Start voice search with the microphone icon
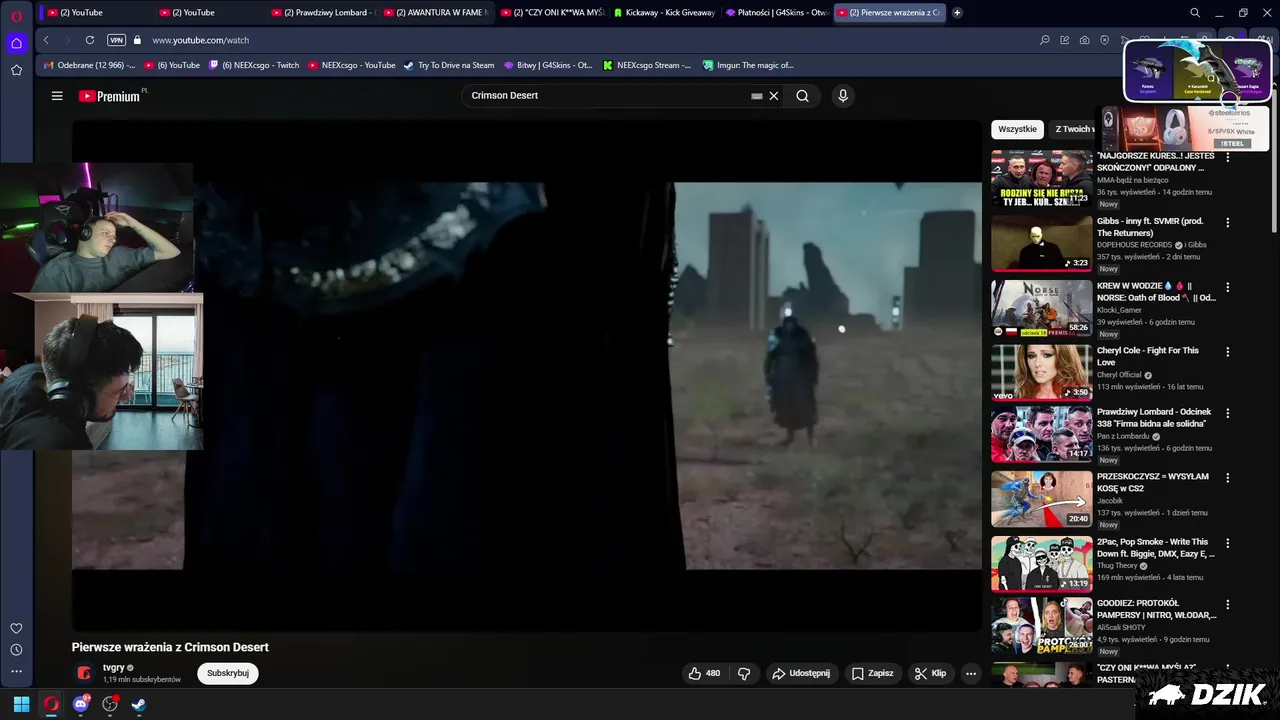Image resolution: width=1280 pixels, height=720 pixels. pos(843,96)
